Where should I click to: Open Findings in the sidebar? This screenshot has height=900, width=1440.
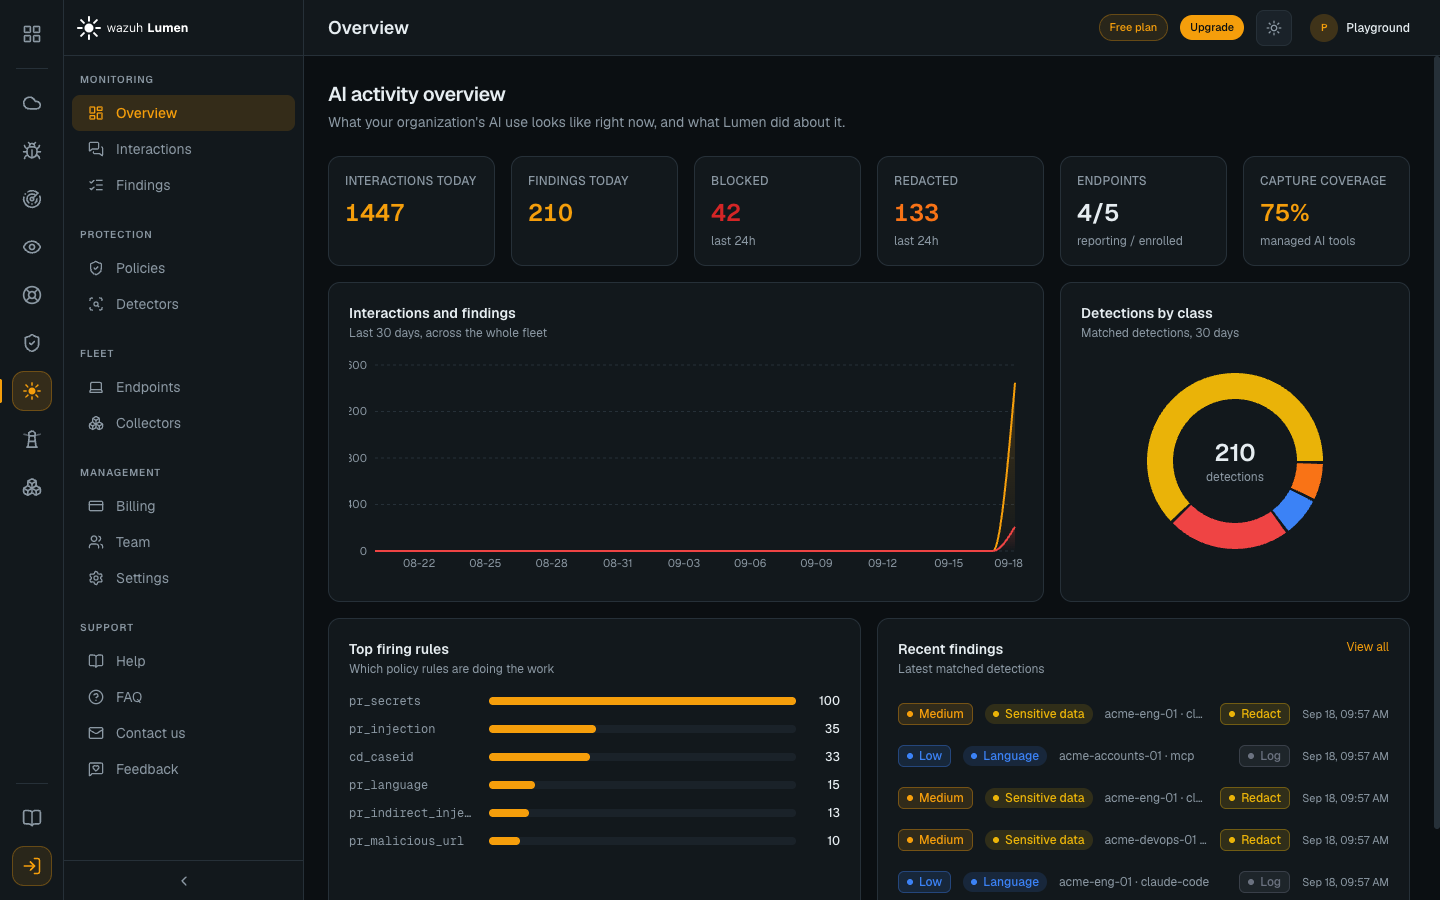coord(183,185)
